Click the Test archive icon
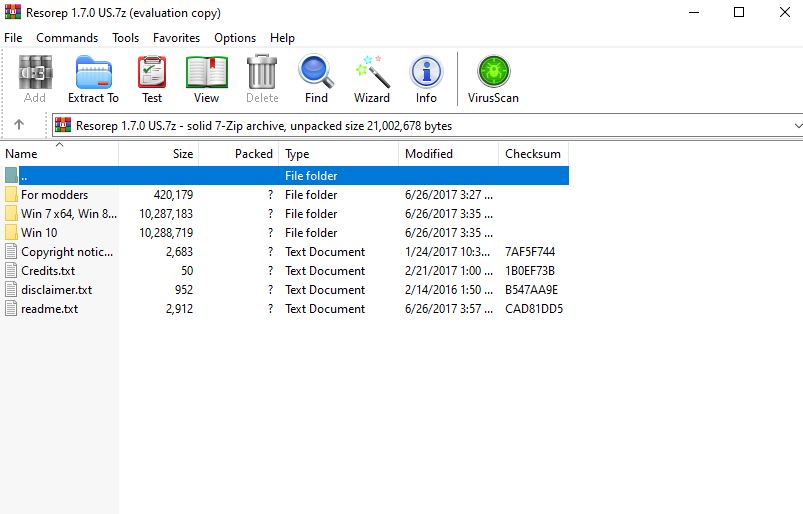 tap(152, 72)
